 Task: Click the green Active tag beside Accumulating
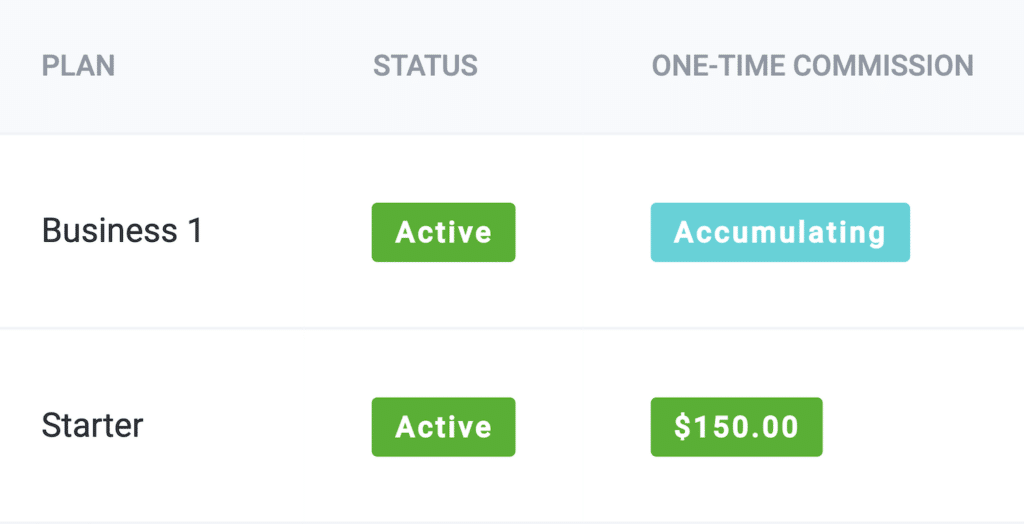(443, 232)
